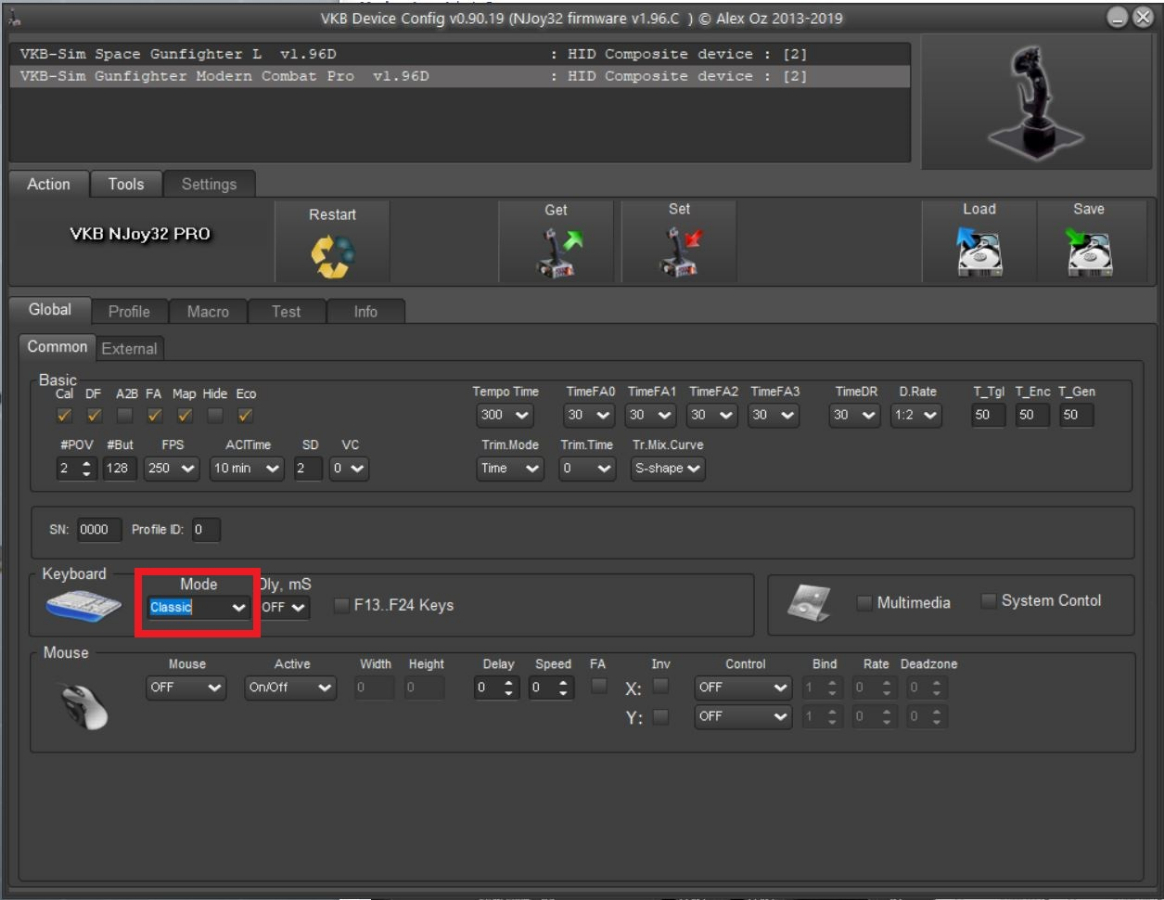Enable the System Contol checkbox

click(989, 601)
